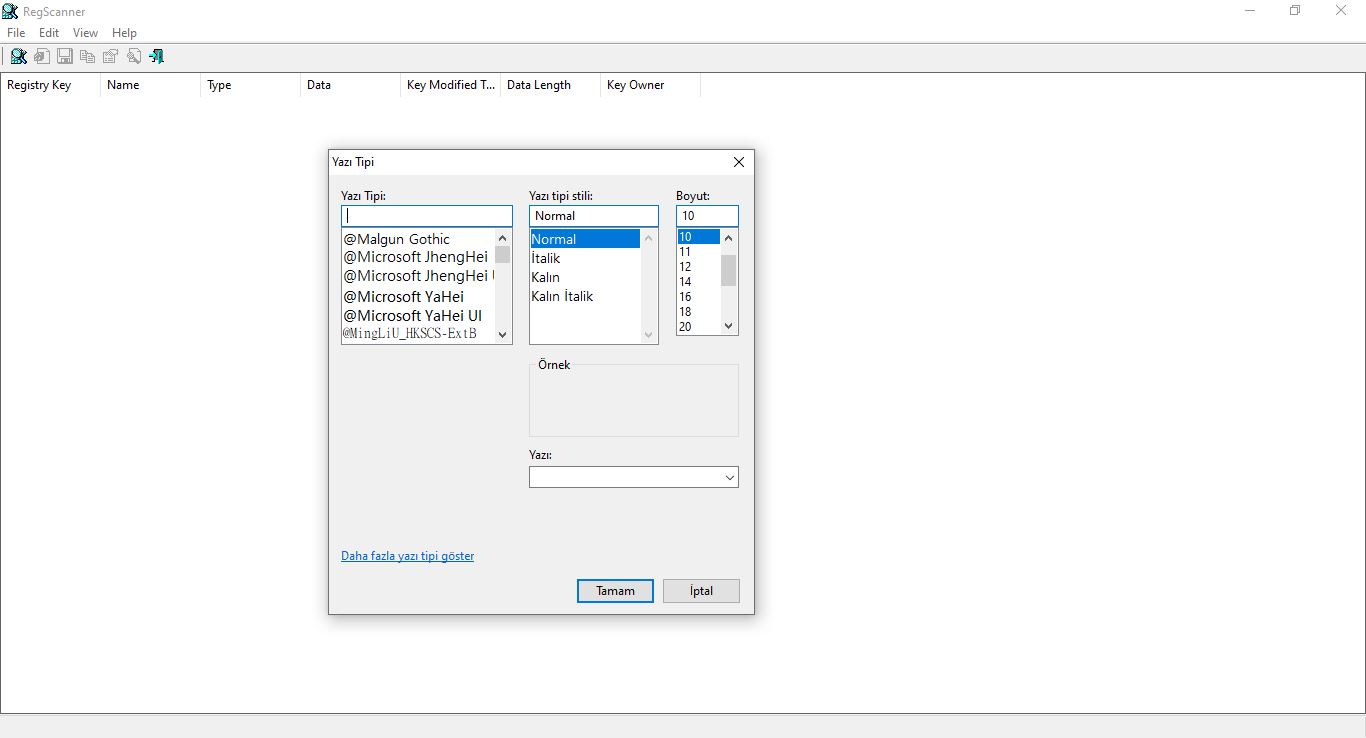This screenshot has height=738, width=1366.
Task: Cancel the font dialog with İptal
Action: (x=701, y=591)
